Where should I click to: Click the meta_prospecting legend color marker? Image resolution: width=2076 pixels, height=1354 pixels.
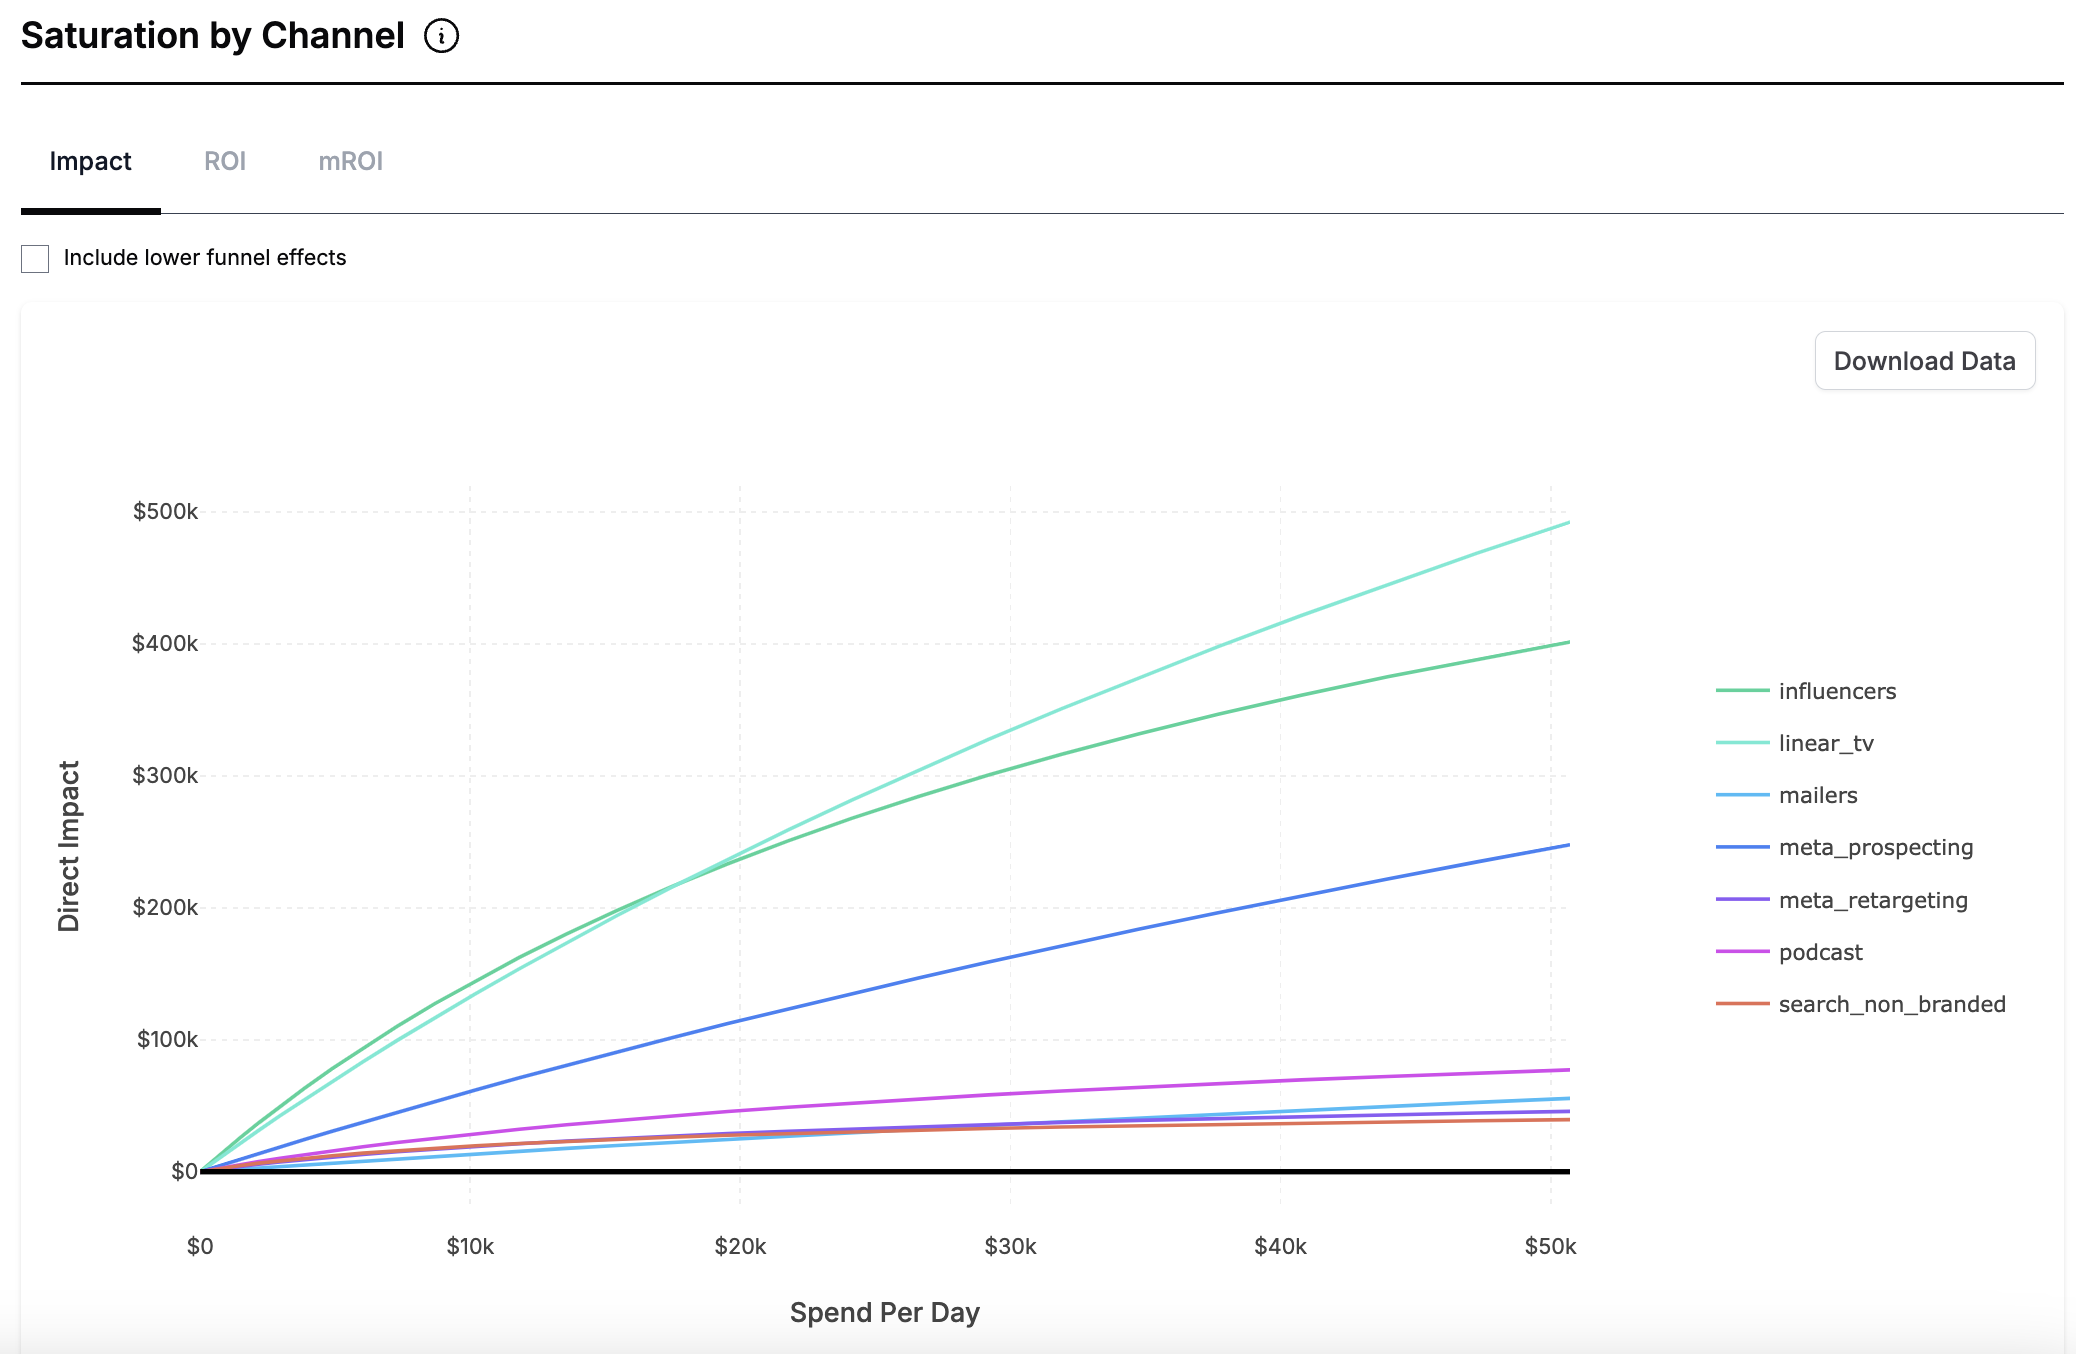pyautogui.click(x=1742, y=847)
